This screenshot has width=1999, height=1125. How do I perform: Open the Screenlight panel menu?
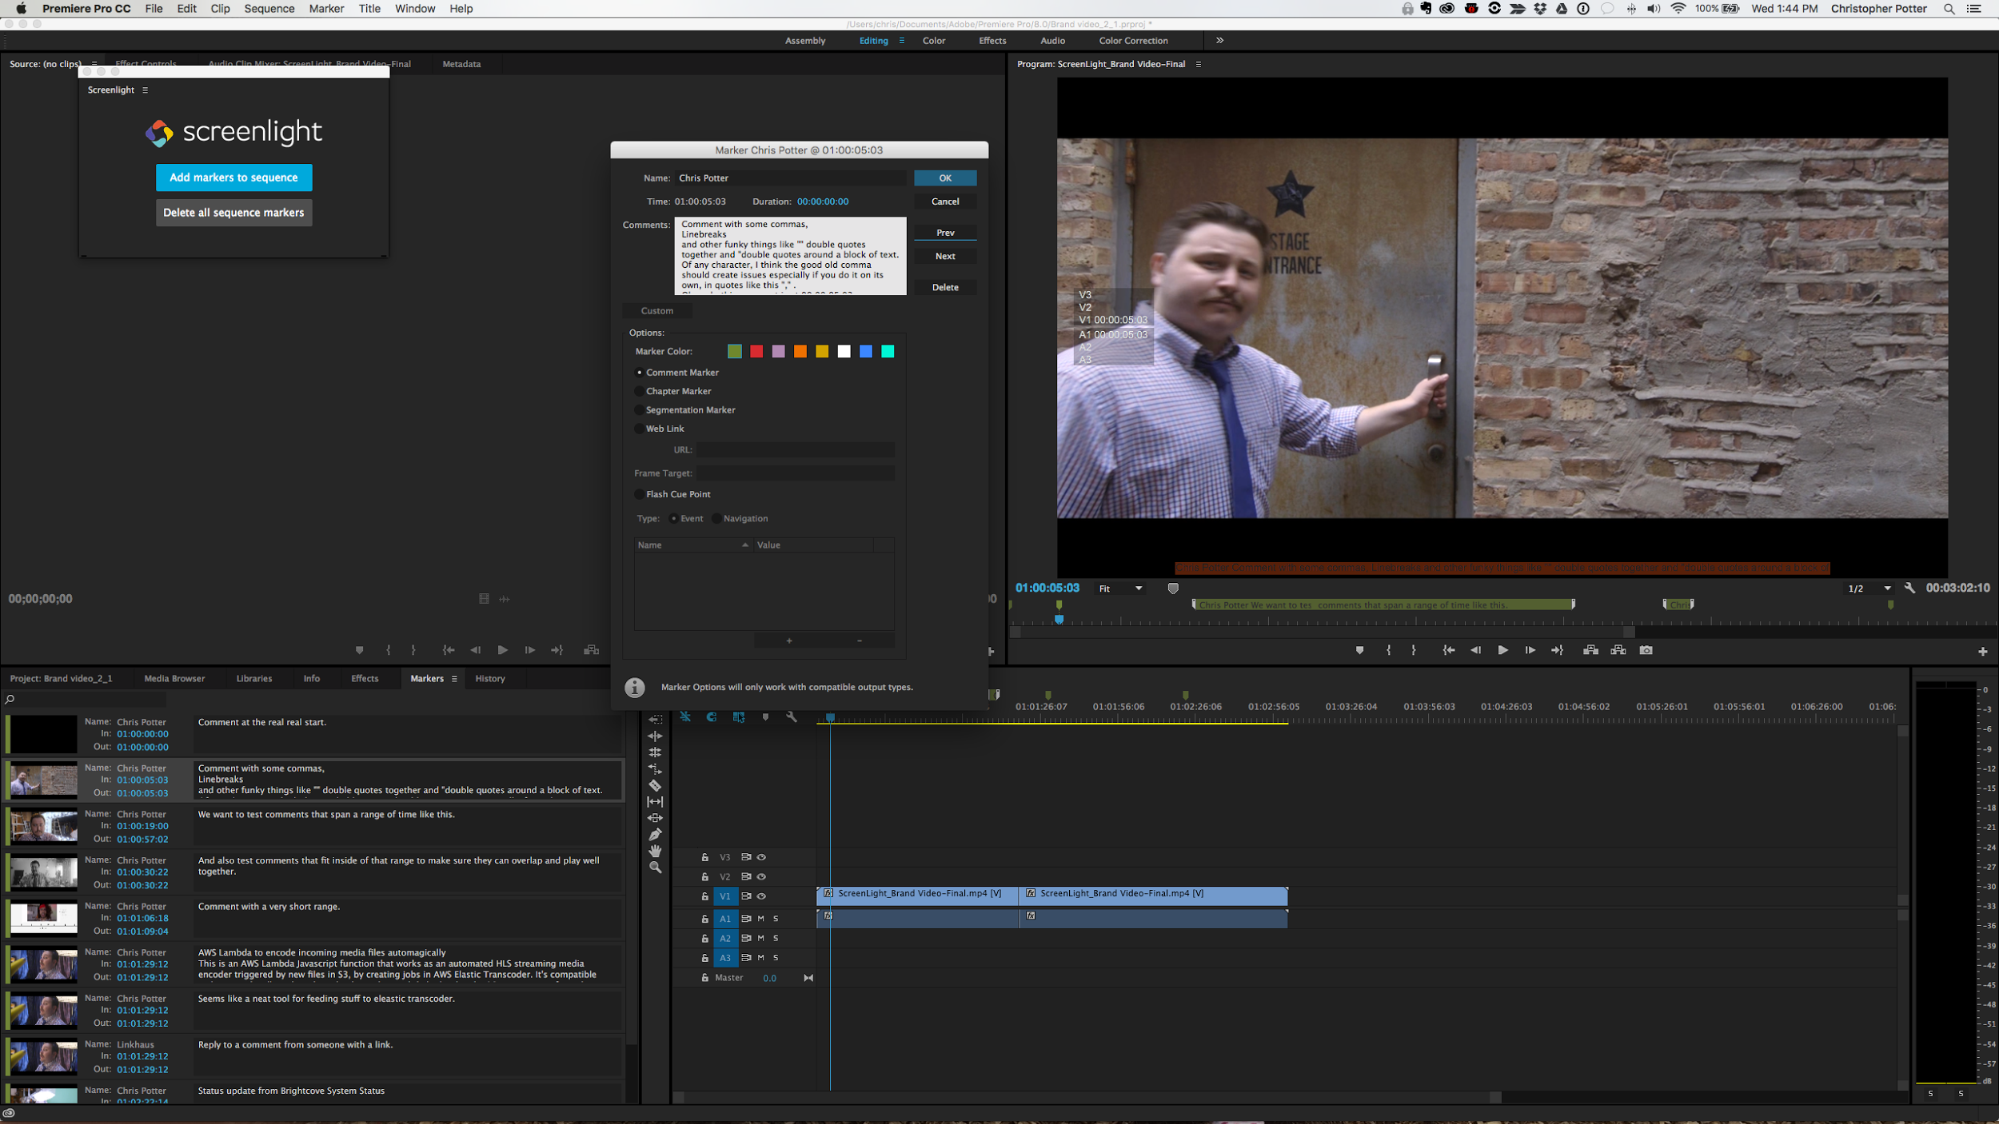coord(145,90)
